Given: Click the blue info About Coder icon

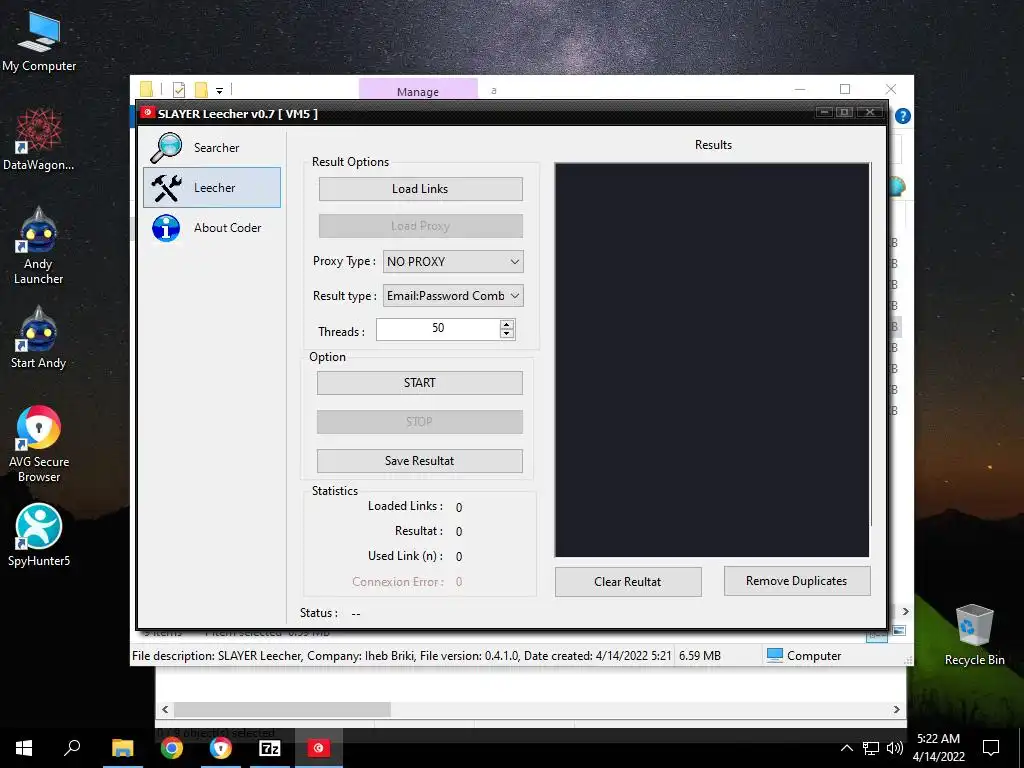Looking at the screenshot, I should coord(166,229).
